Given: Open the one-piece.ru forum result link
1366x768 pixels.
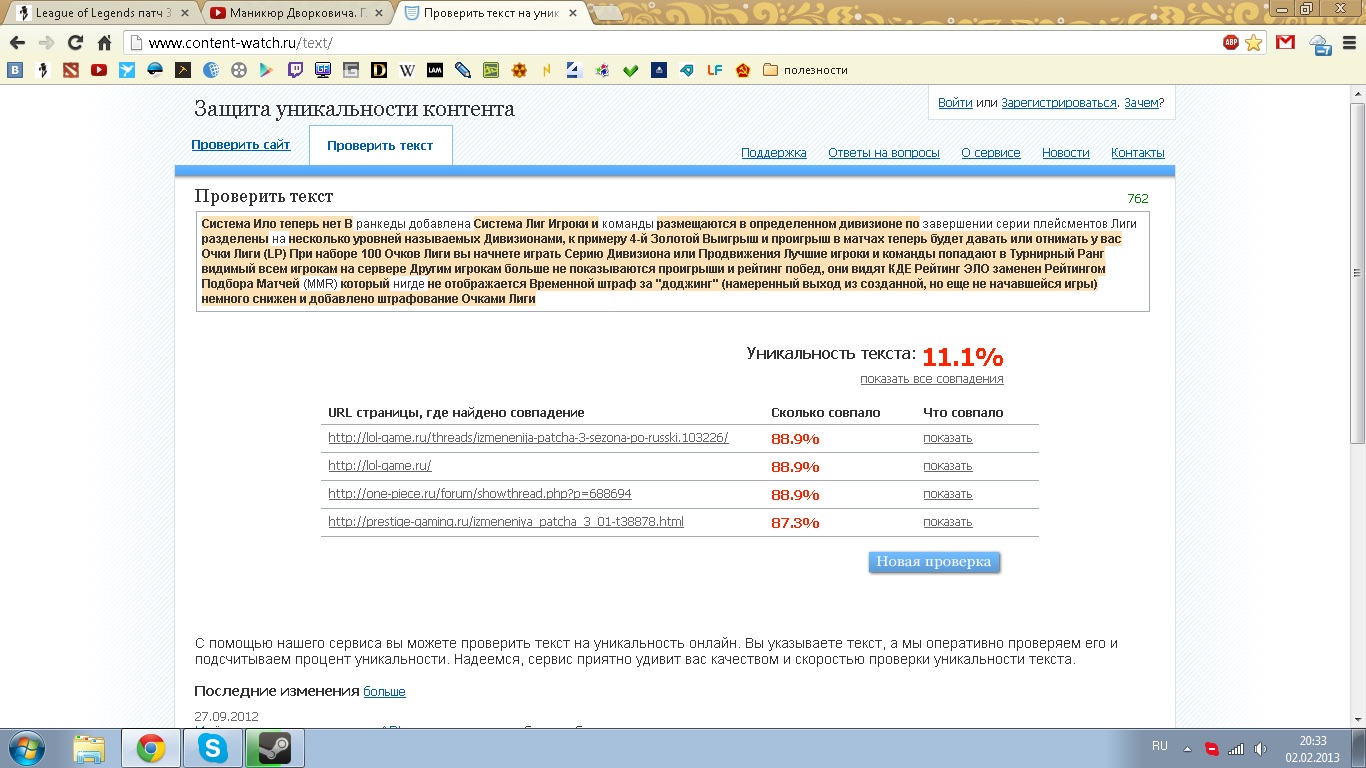Looking at the screenshot, I should click(480, 494).
